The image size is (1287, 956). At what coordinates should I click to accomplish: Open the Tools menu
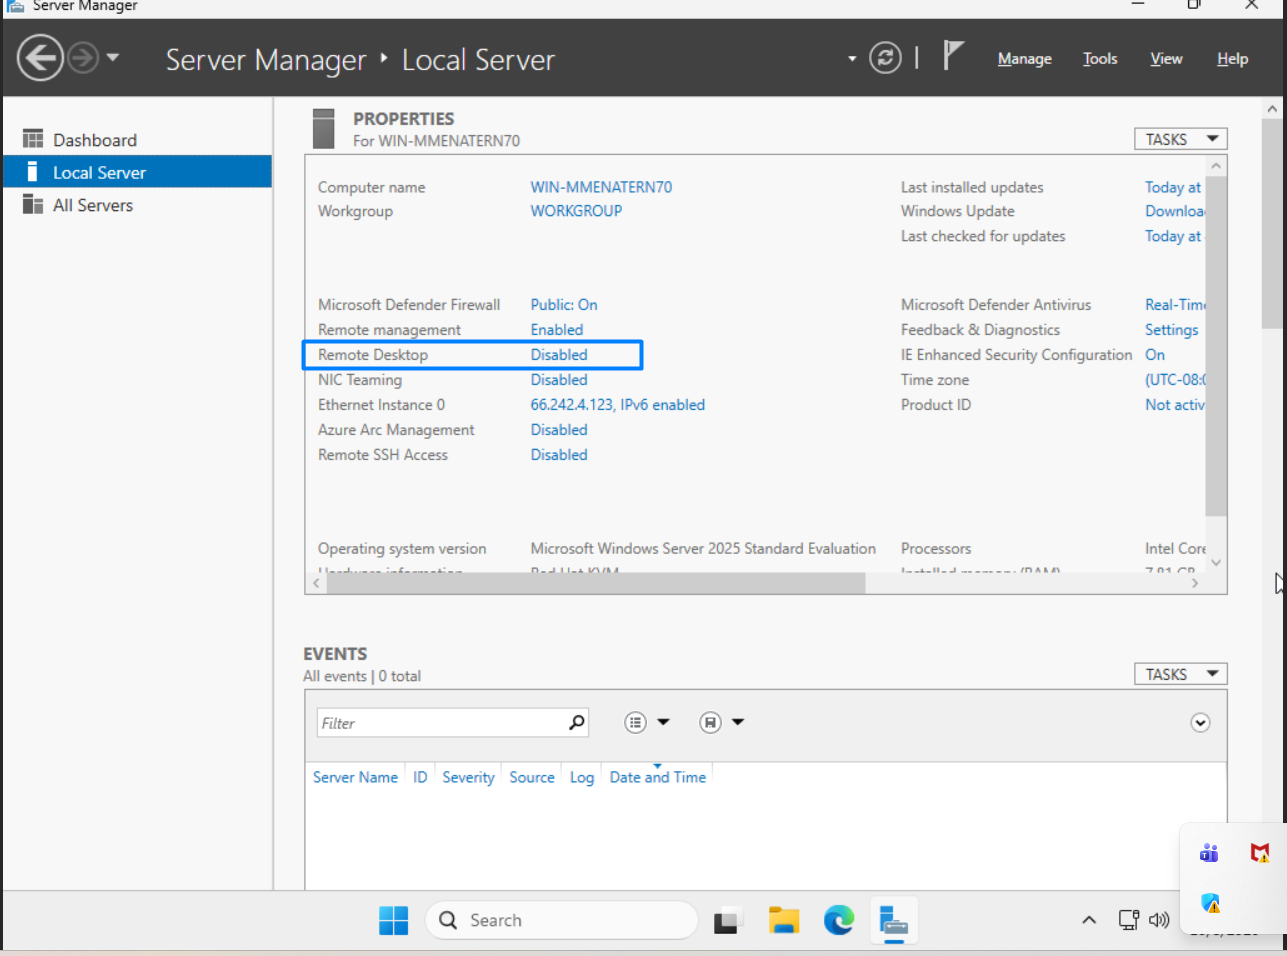coord(1100,59)
